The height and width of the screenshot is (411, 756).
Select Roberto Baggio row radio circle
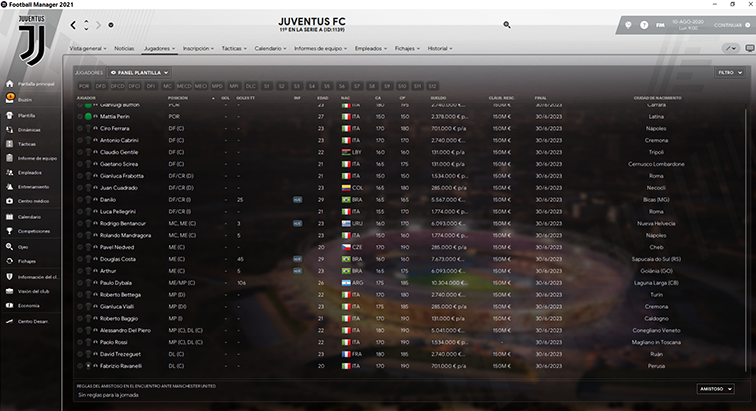(x=80, y=318)
